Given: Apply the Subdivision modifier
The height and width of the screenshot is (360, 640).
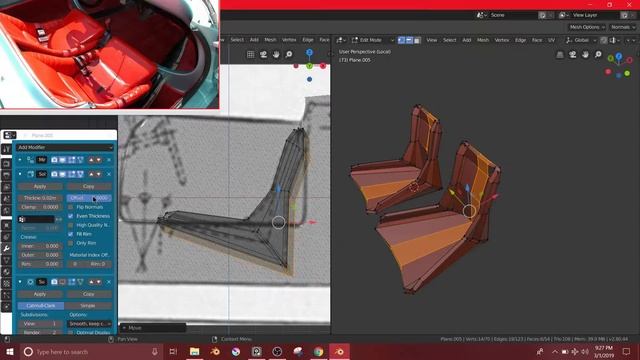Looking at the screenshot, I should [40, 294].
